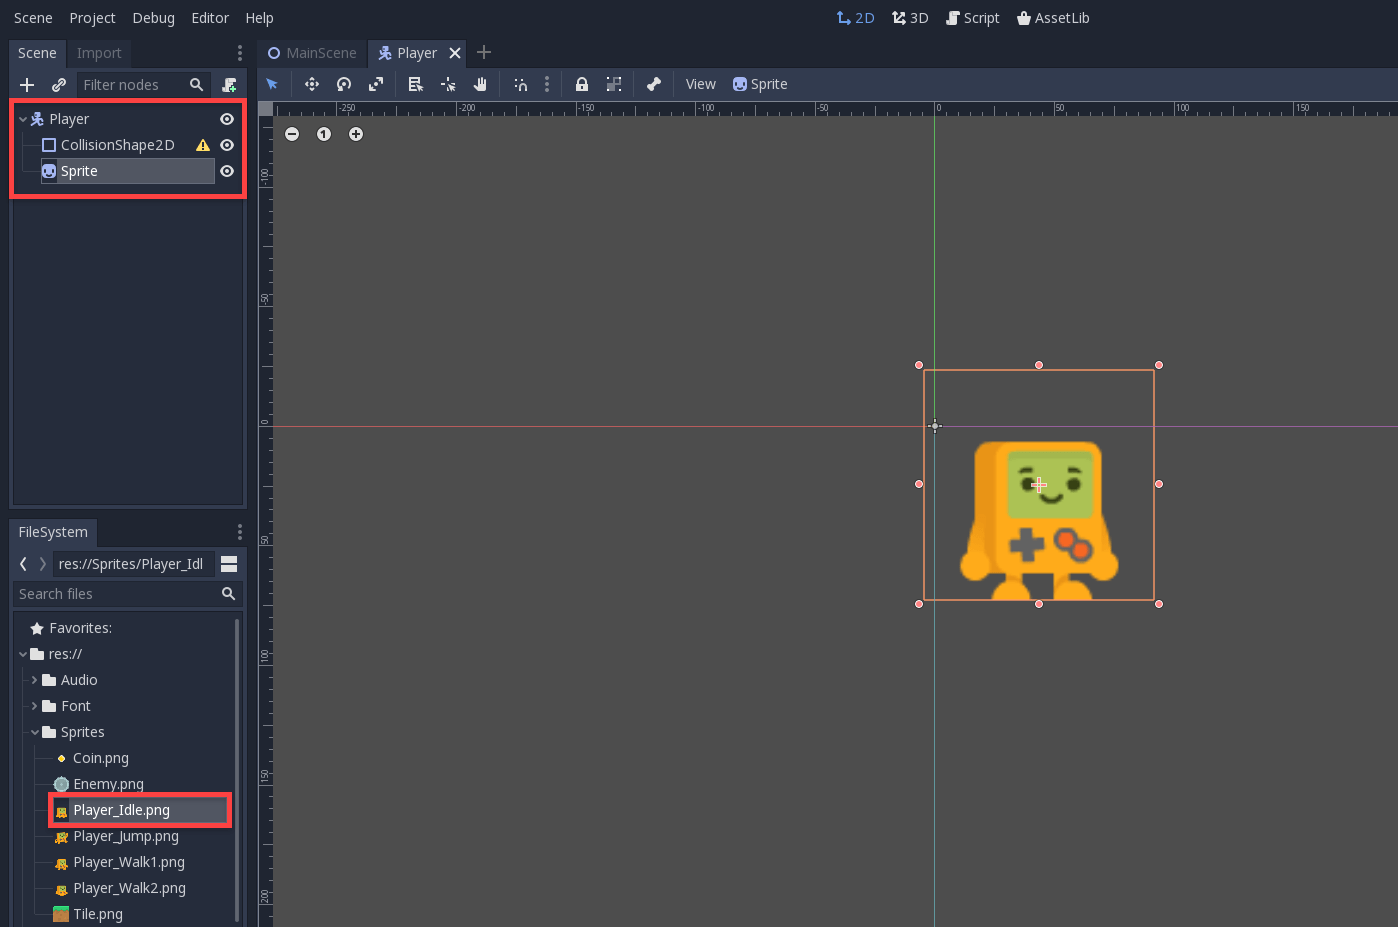The image size is (1398, 927).
Task: Switch to the Import dock tab
Action: pos(99,53)
